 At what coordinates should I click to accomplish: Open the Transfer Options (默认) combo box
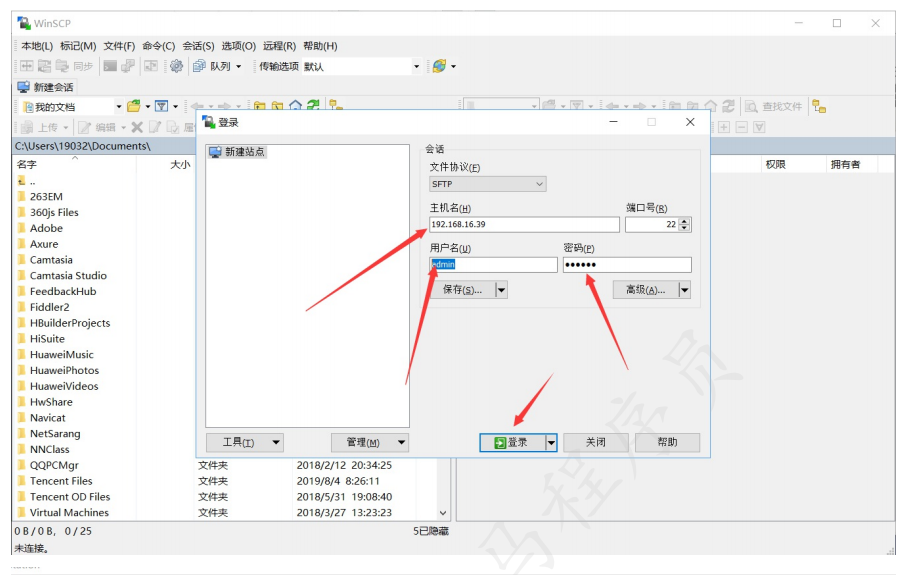[361, 67]
